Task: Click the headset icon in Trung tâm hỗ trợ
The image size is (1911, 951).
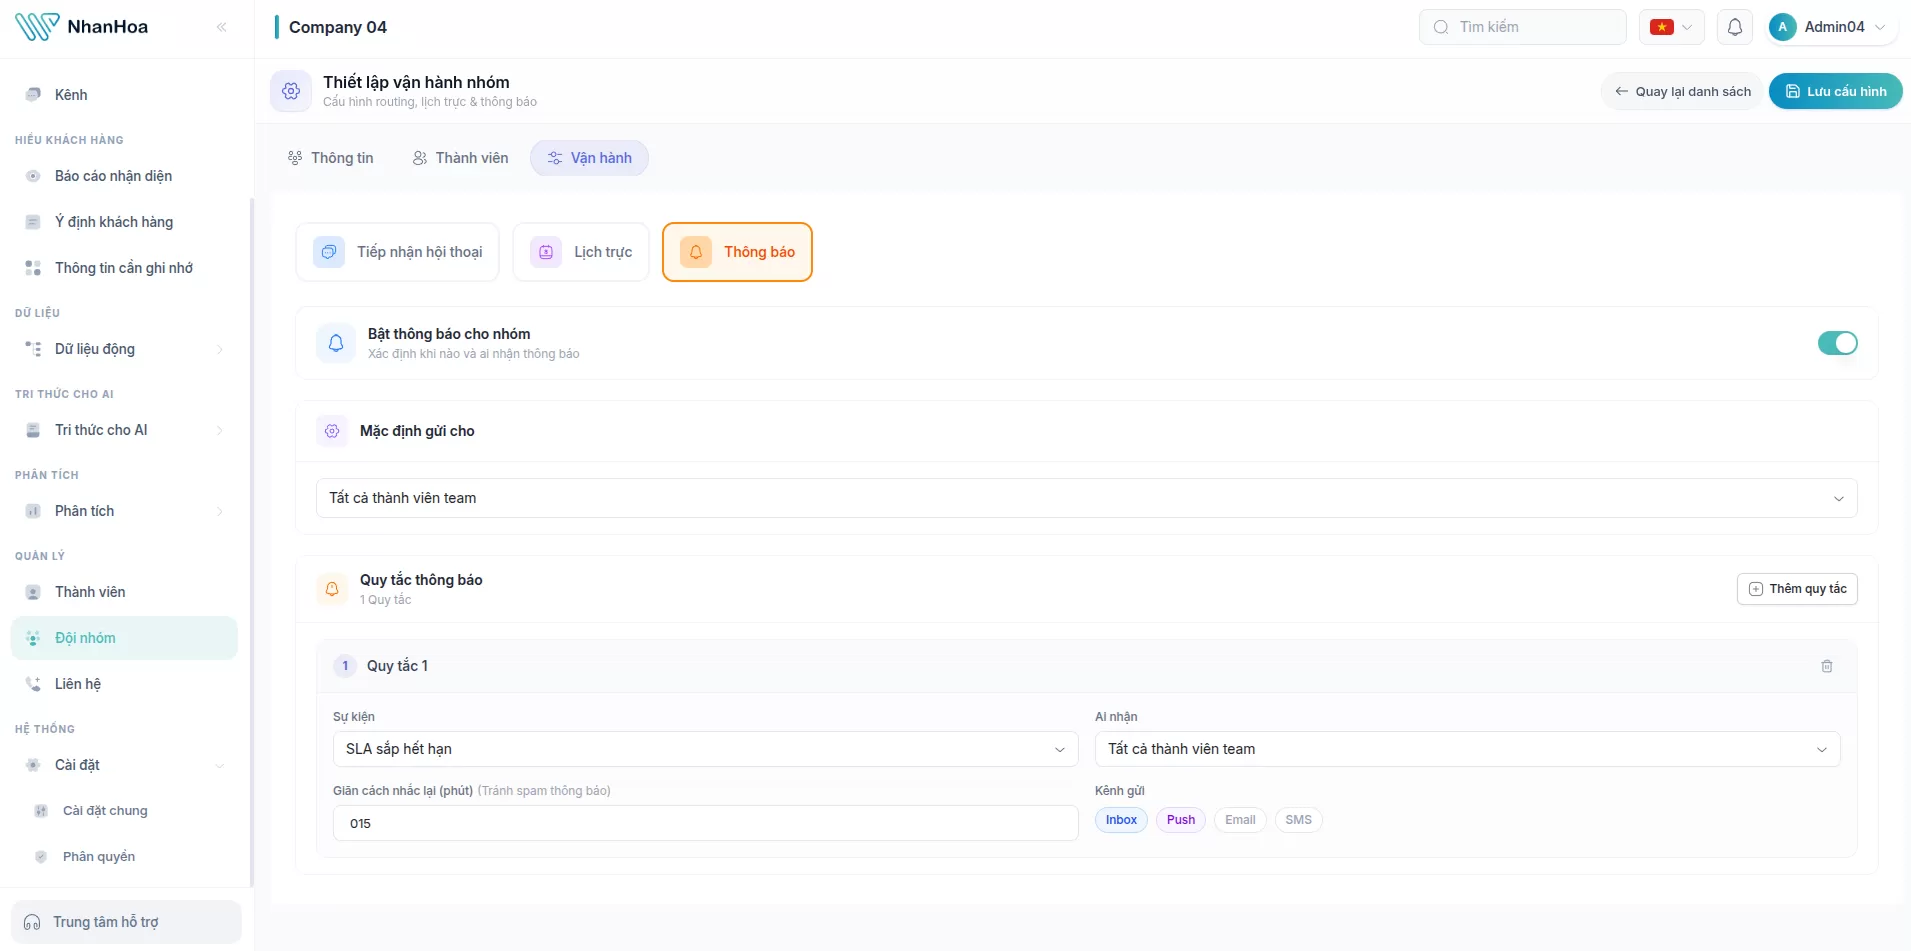Action: point(32,922)
